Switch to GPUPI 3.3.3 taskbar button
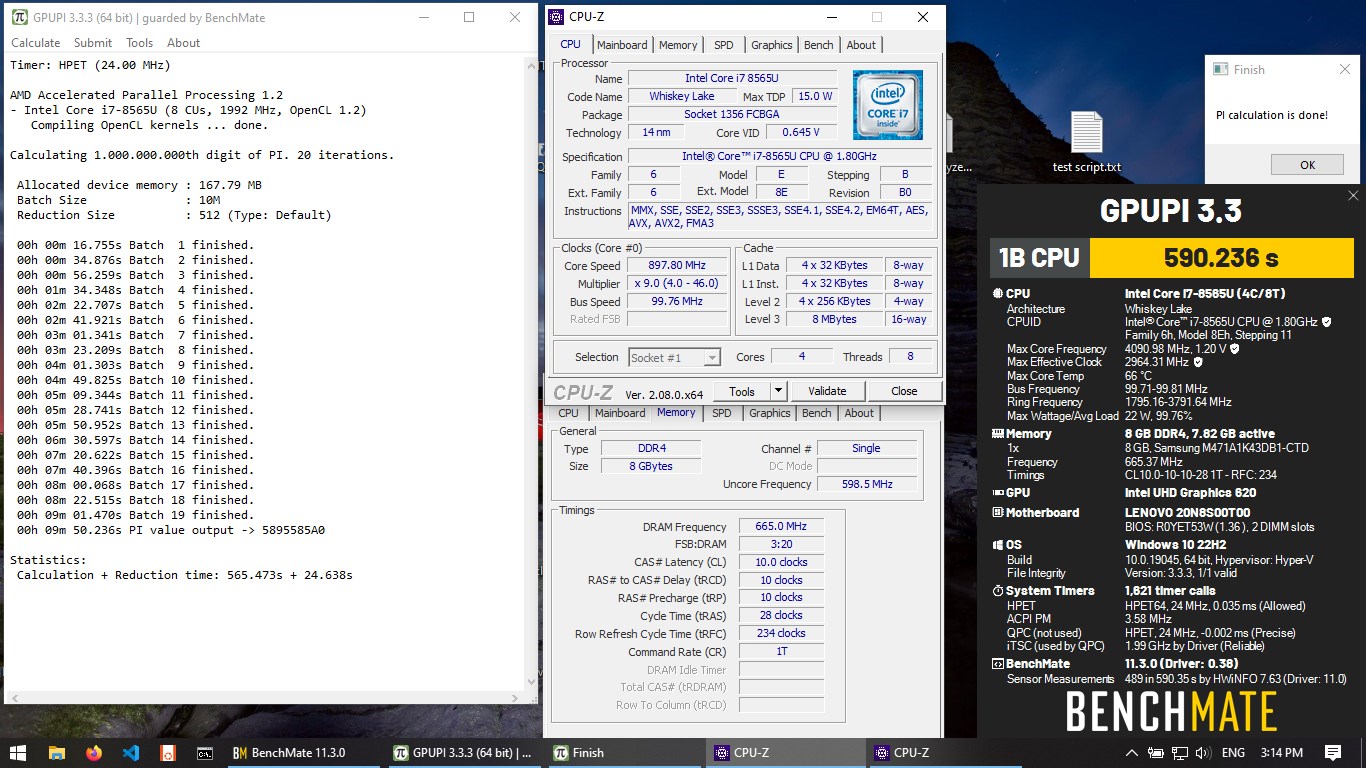The image size is (1366, 768). (x=466, y=753)
